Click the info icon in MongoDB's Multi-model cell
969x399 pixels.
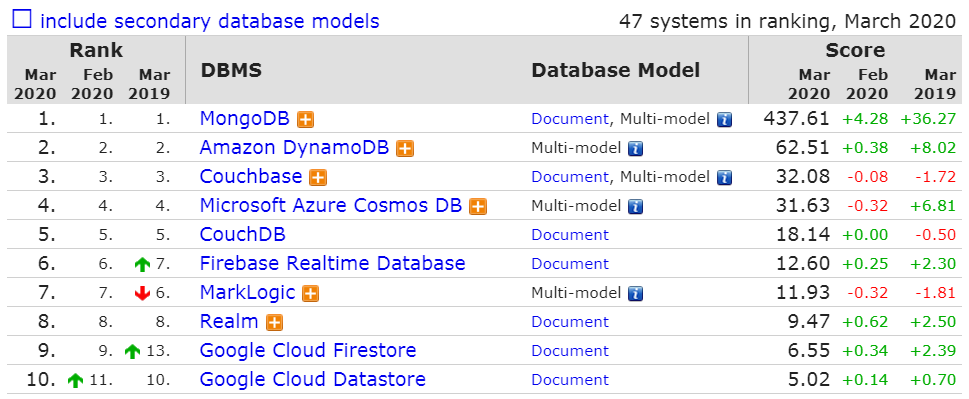[x=724, y=120]
